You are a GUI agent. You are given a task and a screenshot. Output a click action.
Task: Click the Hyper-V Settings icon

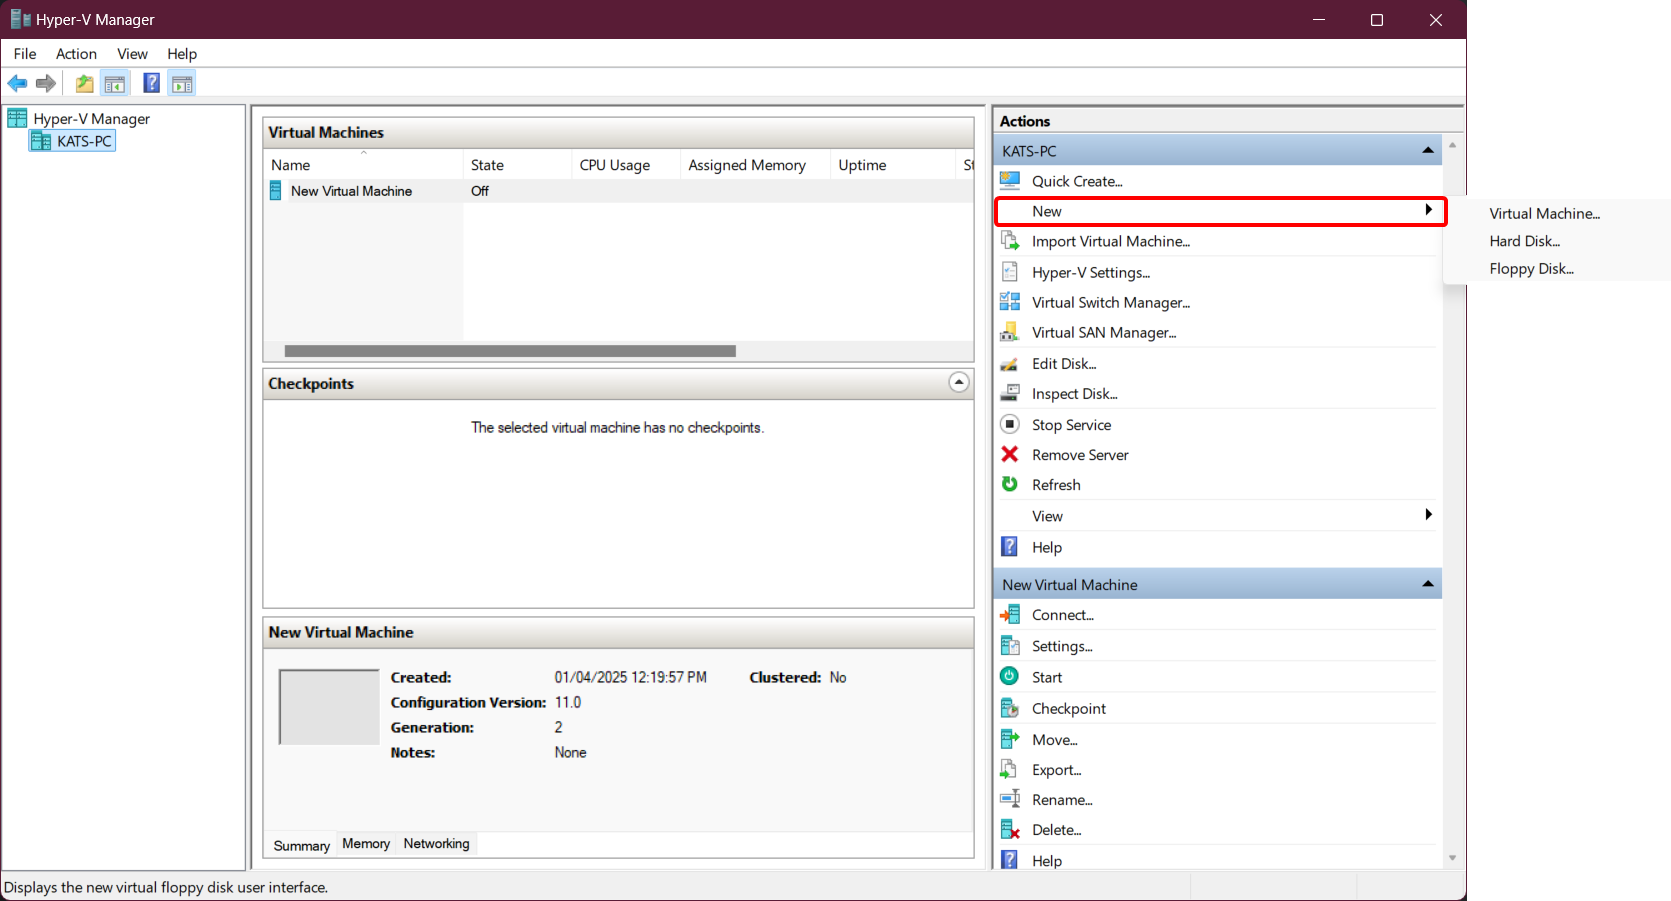click(1010, 272)
